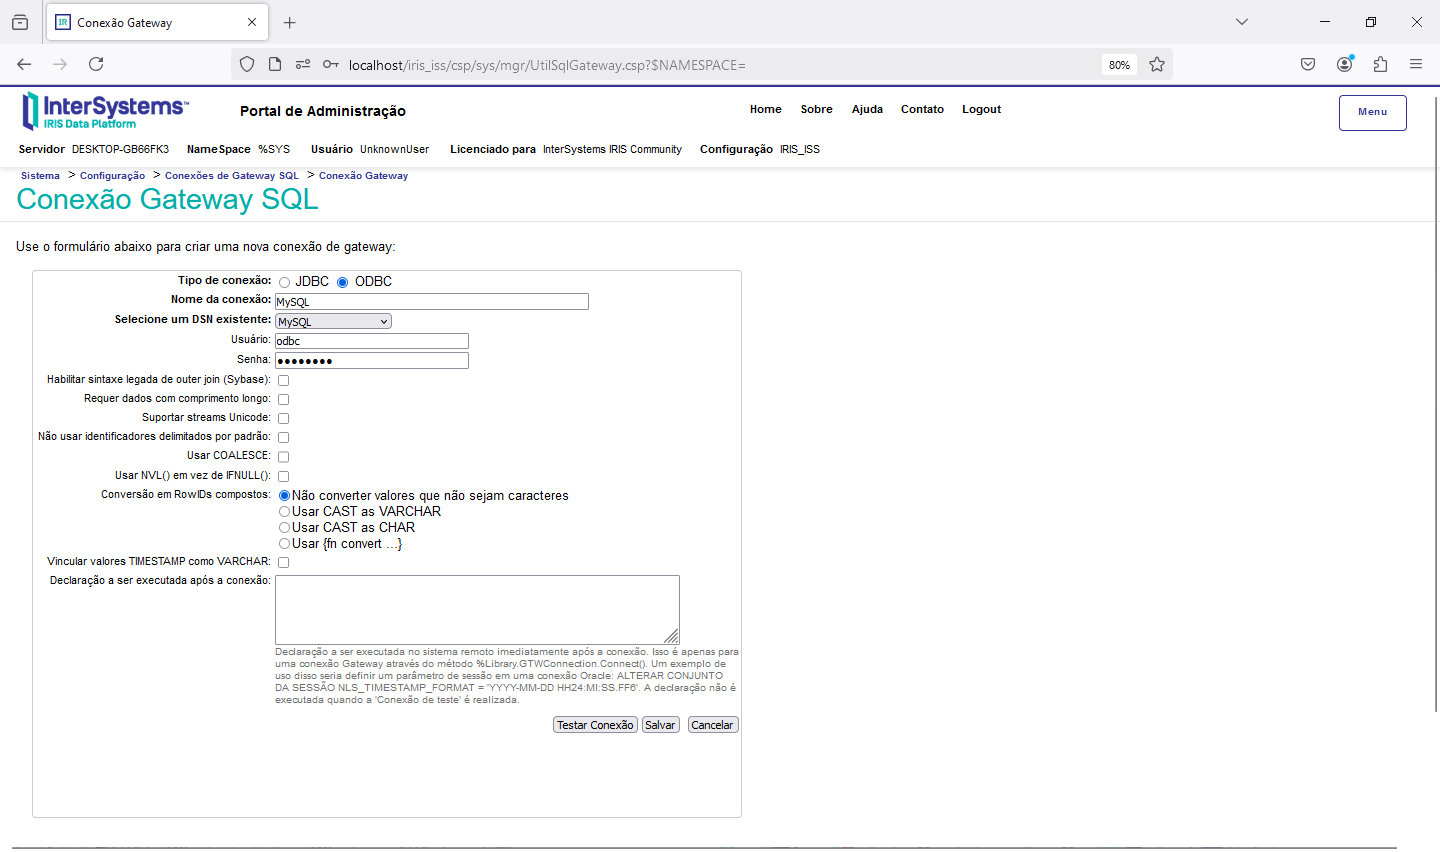Click the InterSystems IRIS logo

pyautogui.click(x=104, y=111)
